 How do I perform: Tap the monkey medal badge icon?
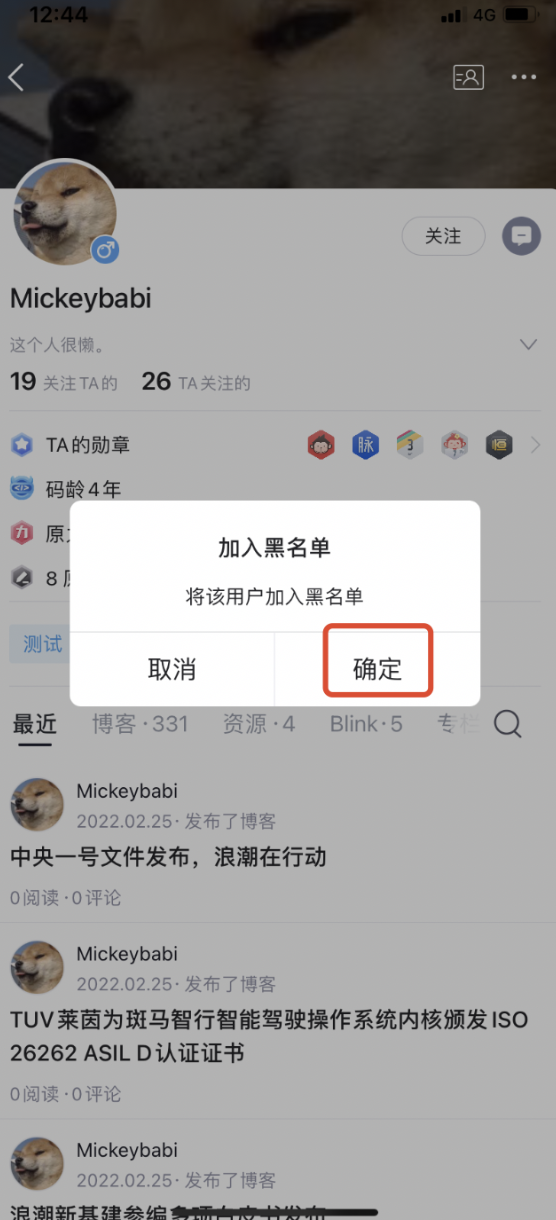pyautogui.click(x=321, y=445)
